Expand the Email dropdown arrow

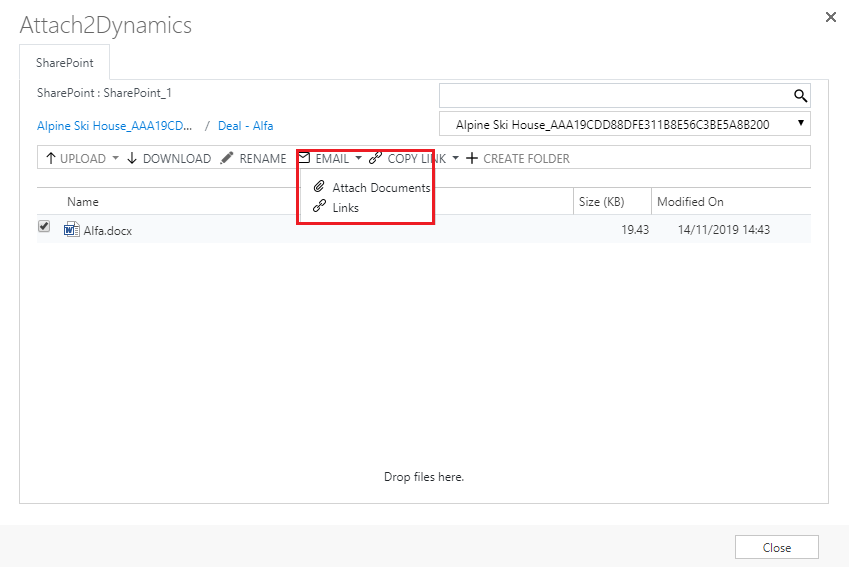[x=358, y=158]
